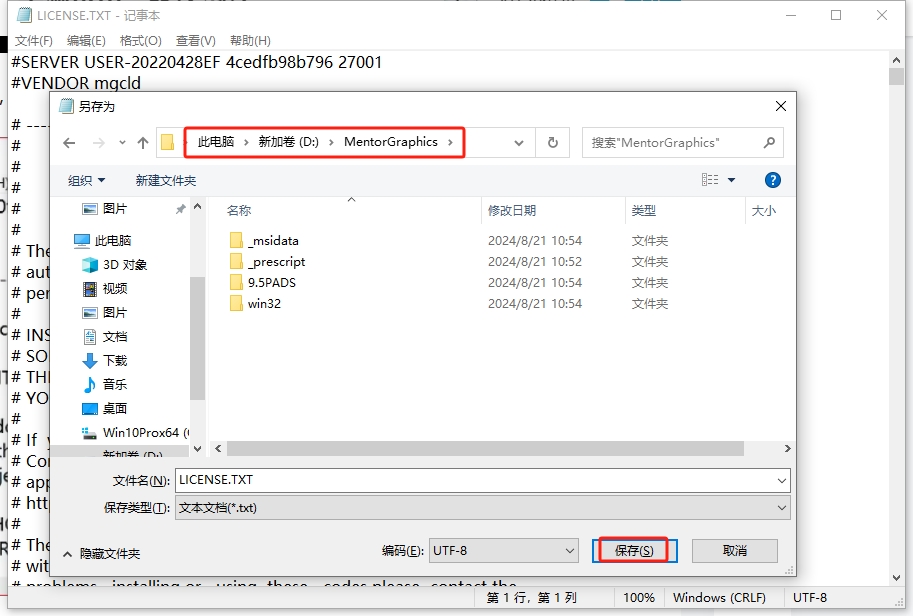Go up one folder level
This screenshot has width=913, height=616.
[143, 143]
